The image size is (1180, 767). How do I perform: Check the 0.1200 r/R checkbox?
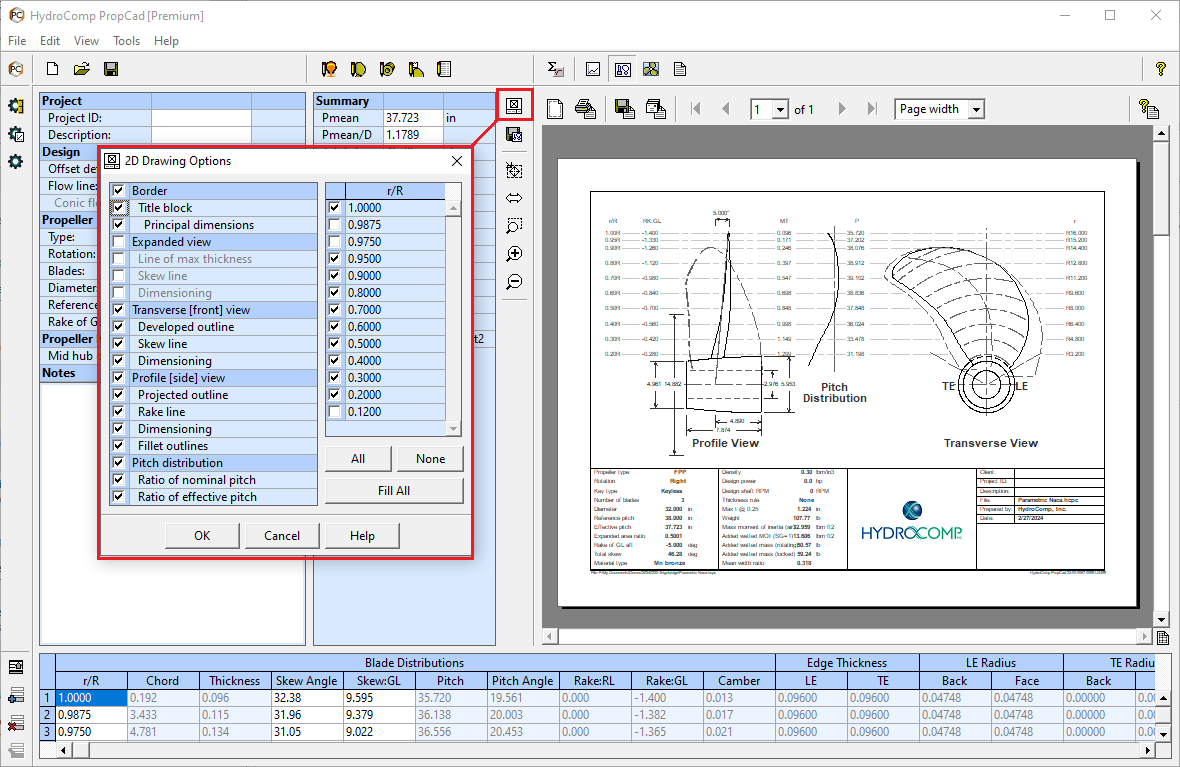pos(335,412)
